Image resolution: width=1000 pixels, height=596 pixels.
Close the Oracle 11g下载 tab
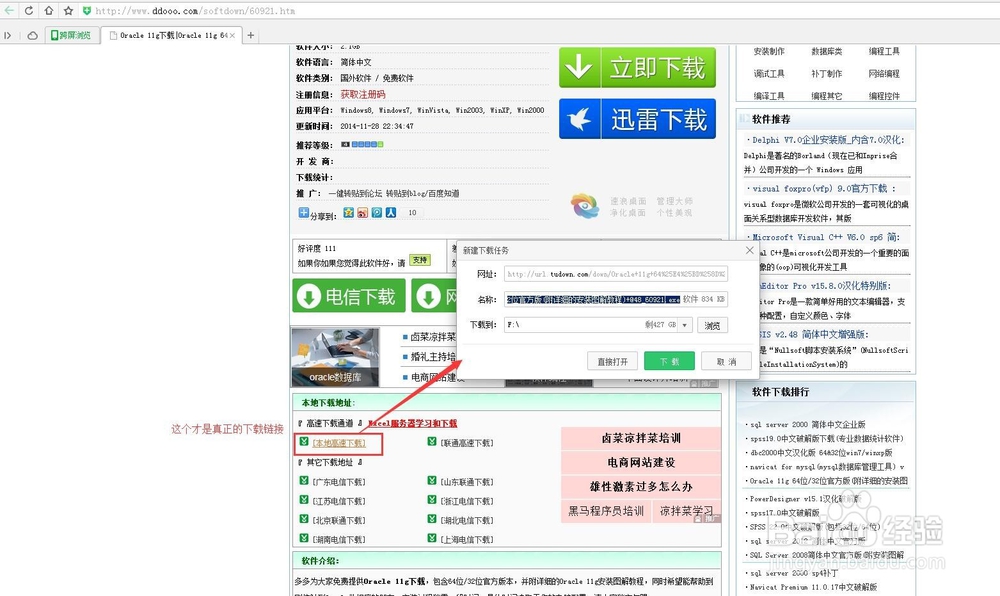click(232, 36)
